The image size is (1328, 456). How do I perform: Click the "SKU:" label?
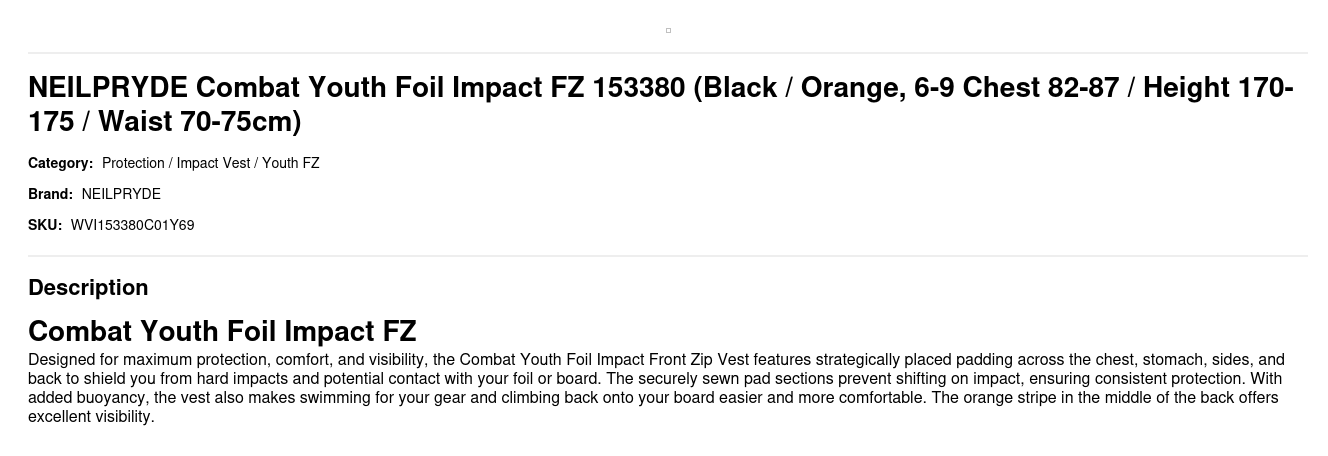[x=45, y=225]
